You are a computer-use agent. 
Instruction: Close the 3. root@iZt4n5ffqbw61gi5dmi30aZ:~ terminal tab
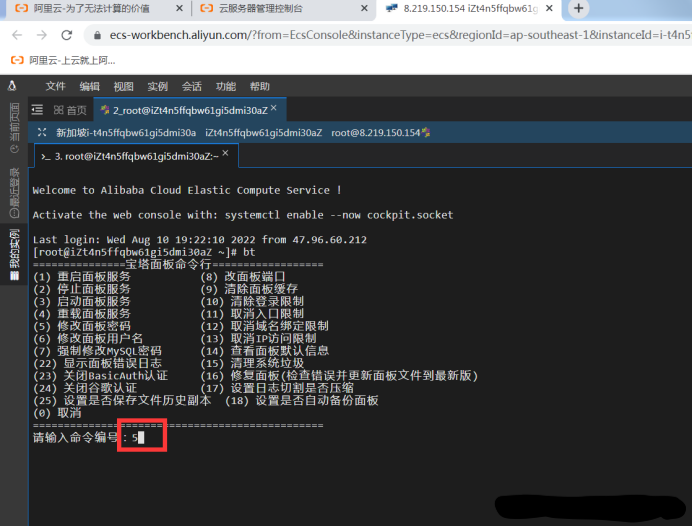(x=225, y=153)
